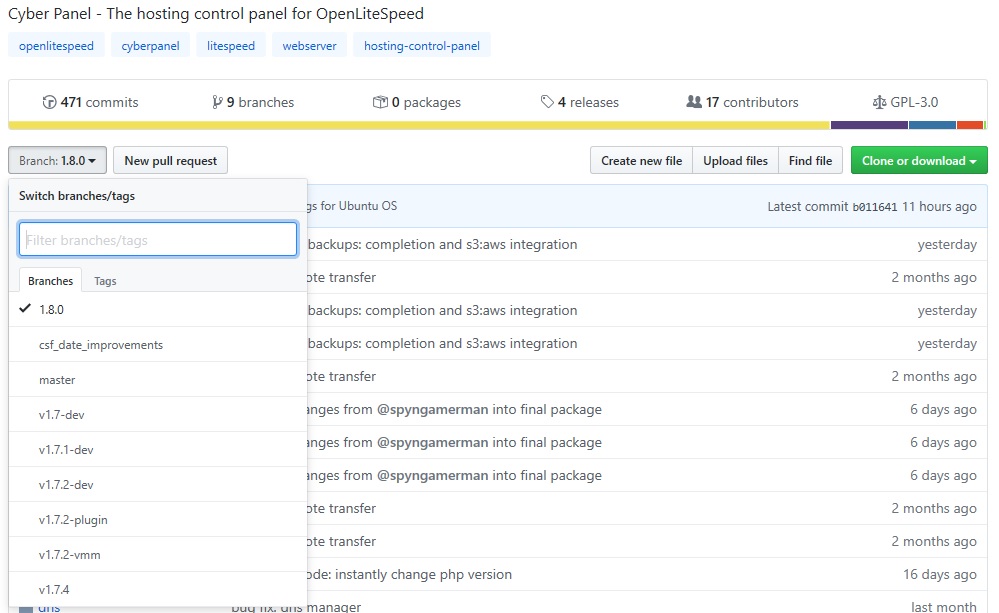Select the master branch from the list
Screen dimensions: 999x613
57,380
